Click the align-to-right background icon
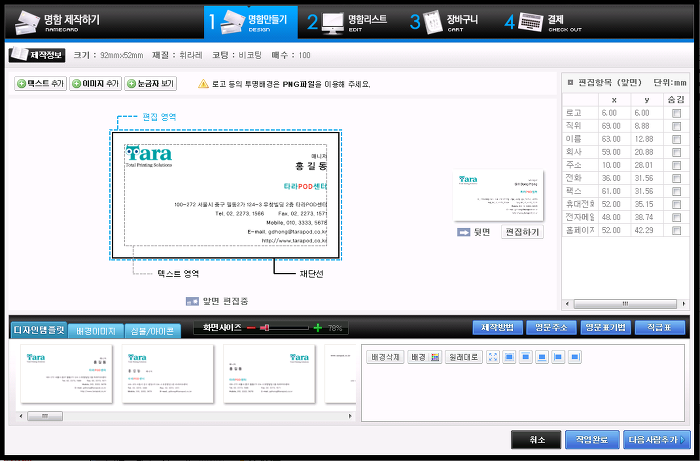This screenshot has width=700, height=461. tap(575, 357)
